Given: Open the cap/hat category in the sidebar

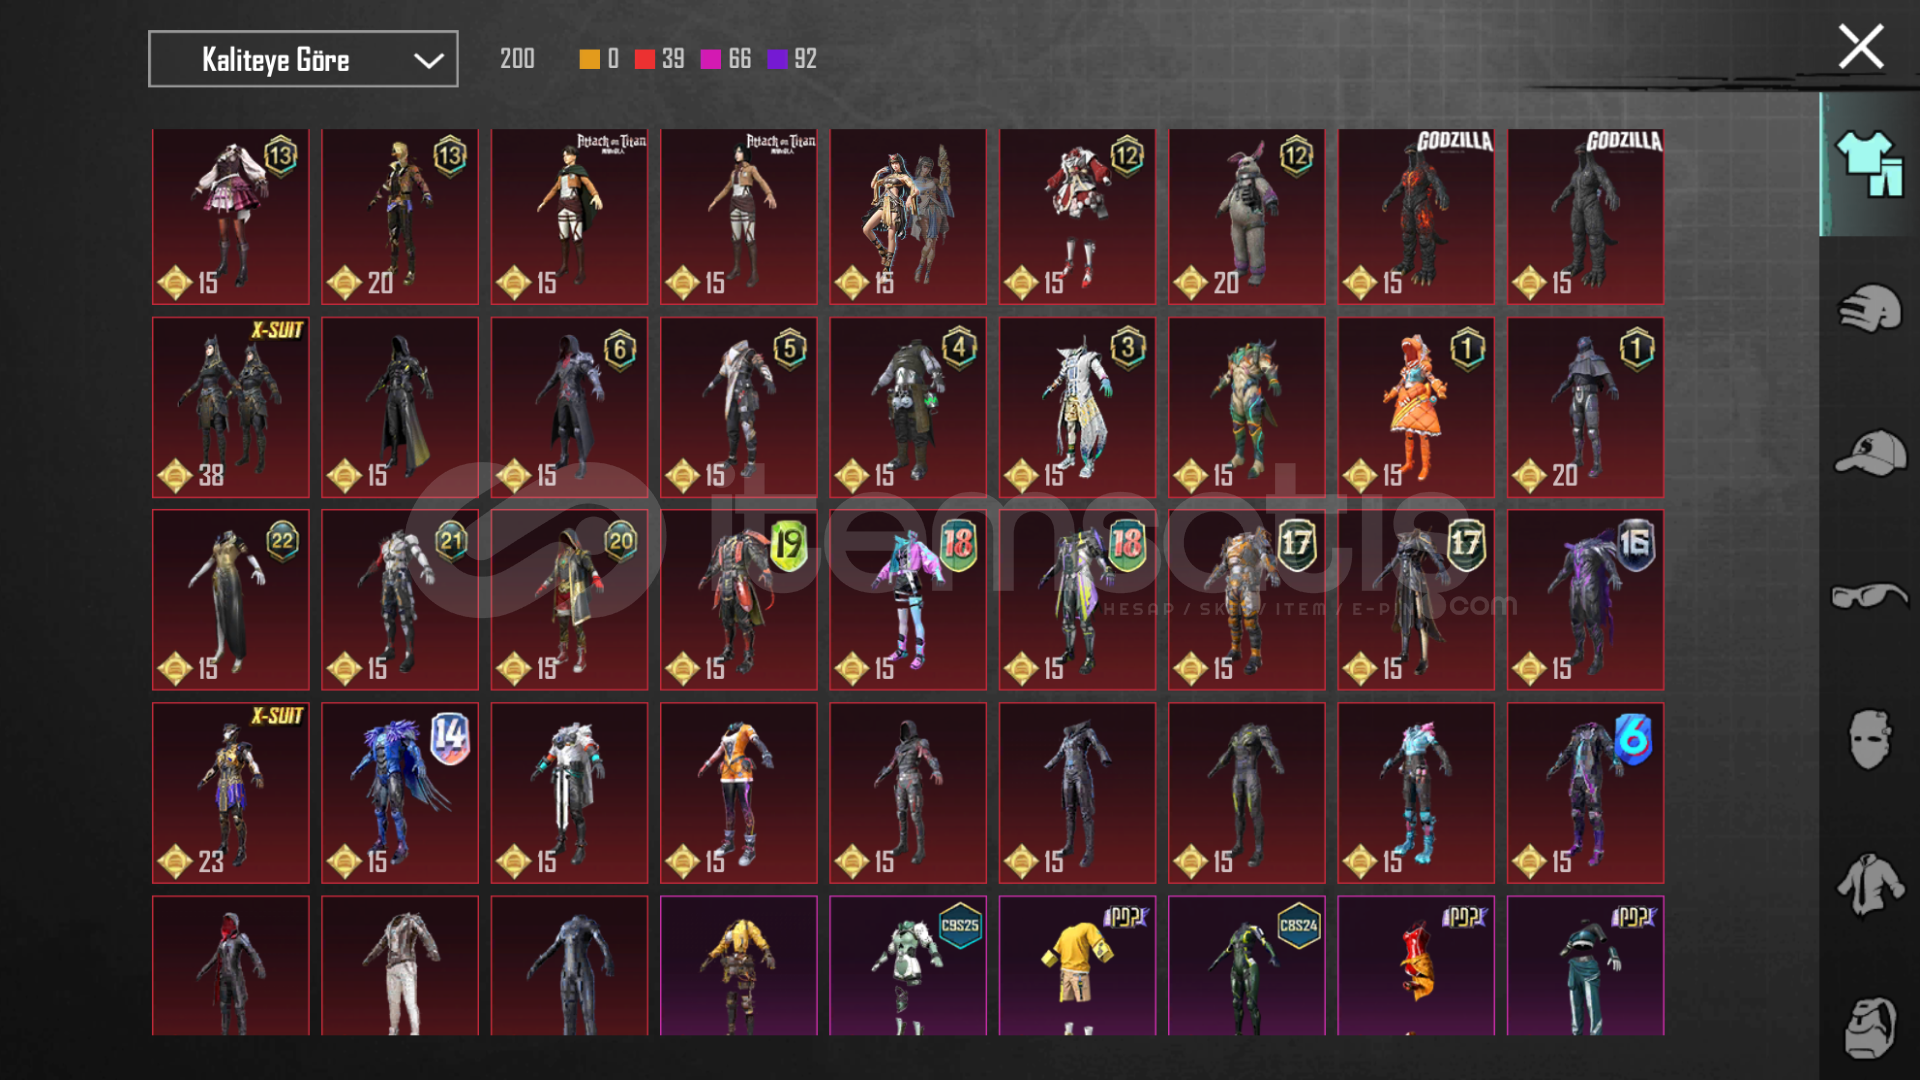Looking at the screenshot, I should click(1868, 453).
